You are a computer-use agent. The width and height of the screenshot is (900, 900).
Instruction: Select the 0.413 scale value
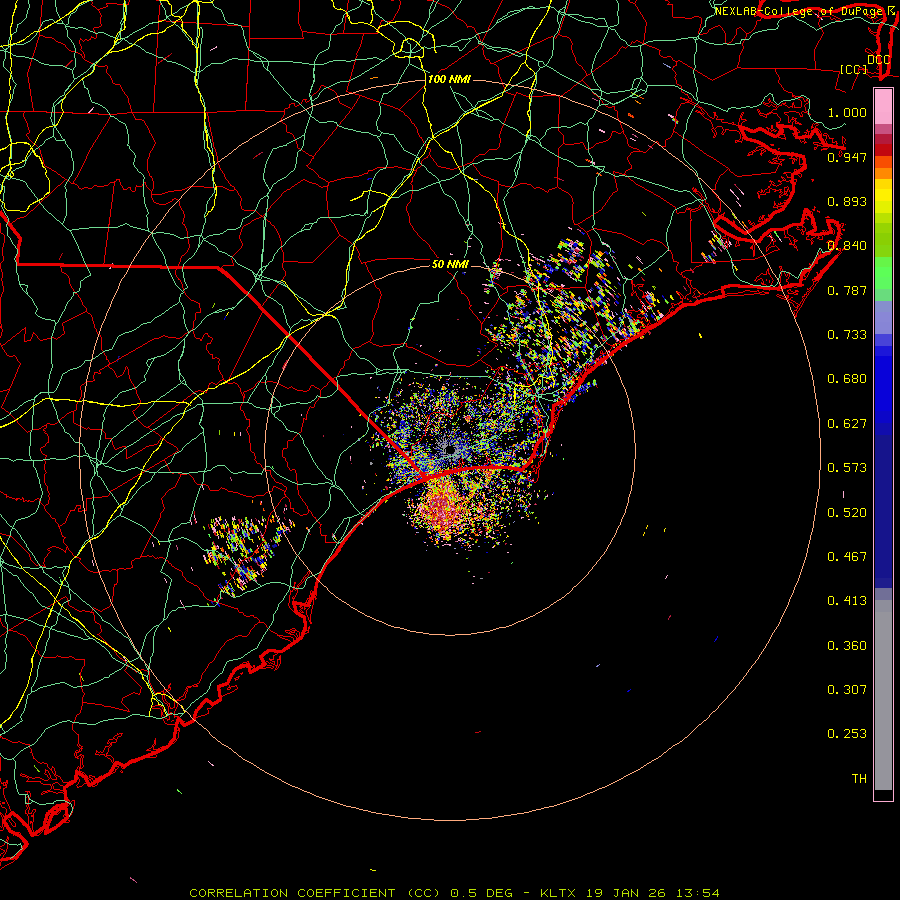(x=847, y=601)
